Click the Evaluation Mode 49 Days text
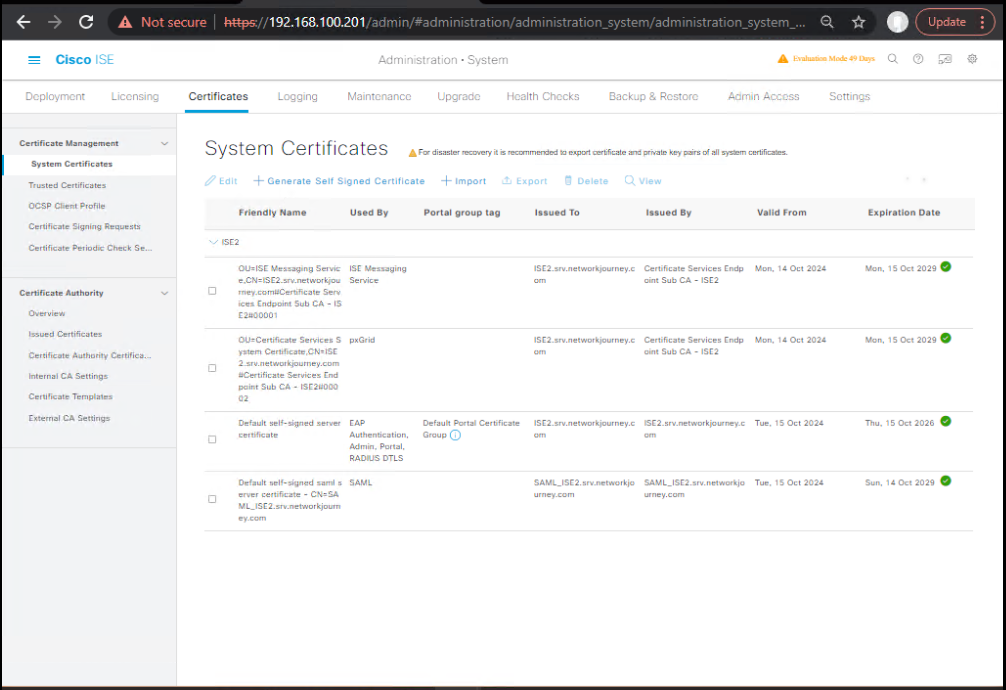Viewport: 1006px width, 690px height. click(x=834, y=58)
